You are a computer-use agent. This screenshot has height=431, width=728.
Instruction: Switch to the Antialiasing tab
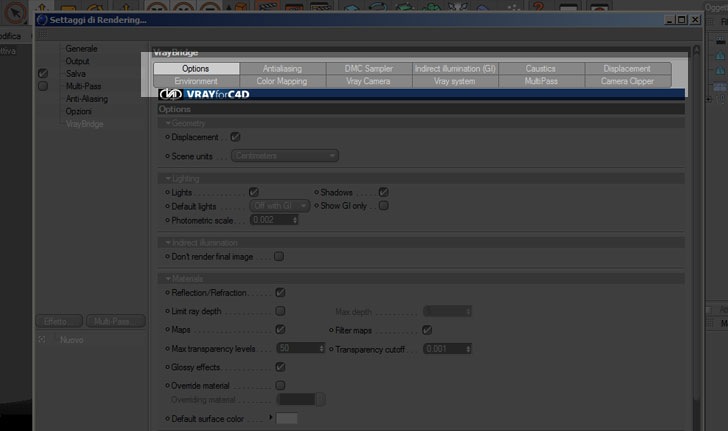click(x=282, y=69)
